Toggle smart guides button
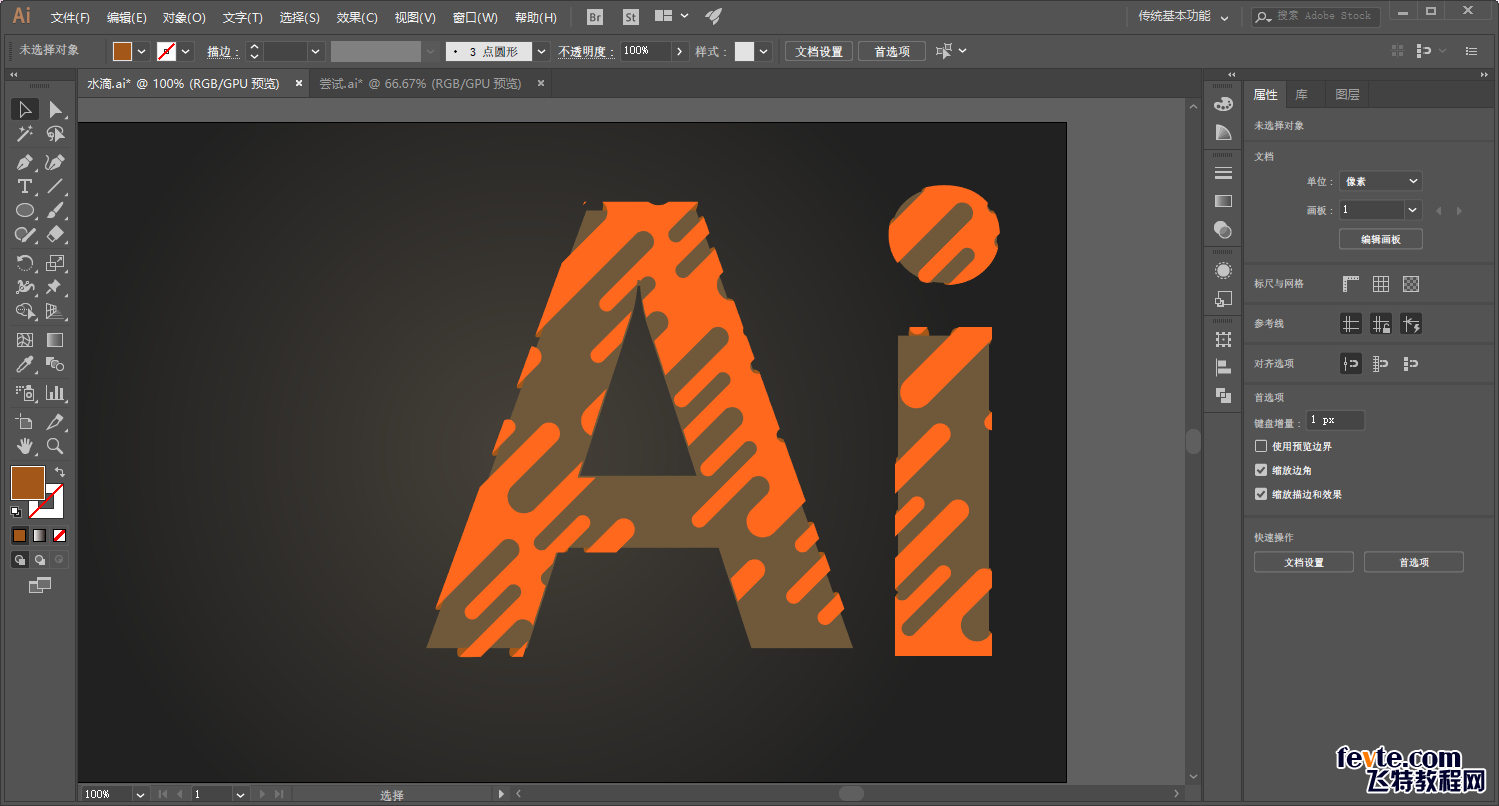This screenshot has width=1499, height=806. pos(1411,324)
